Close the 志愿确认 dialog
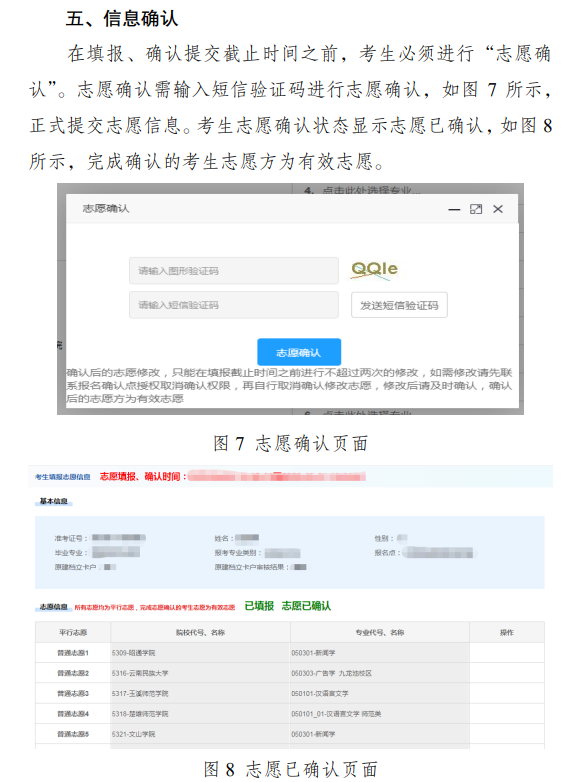Image resolution: width=586 pixels, height=782 pixels. pyautogui.click(x=498, y=209)
